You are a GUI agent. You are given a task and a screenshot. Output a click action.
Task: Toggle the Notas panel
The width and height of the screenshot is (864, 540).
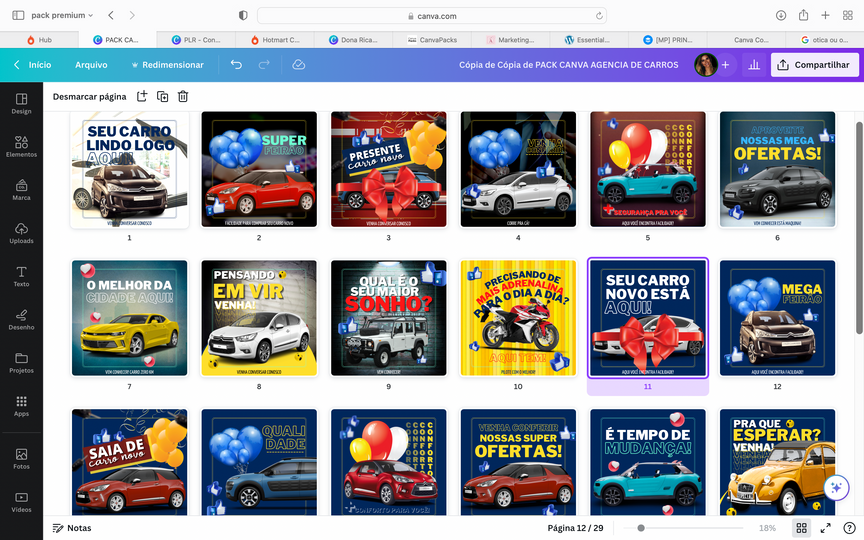pyautogui.click(x=72, y=528)
